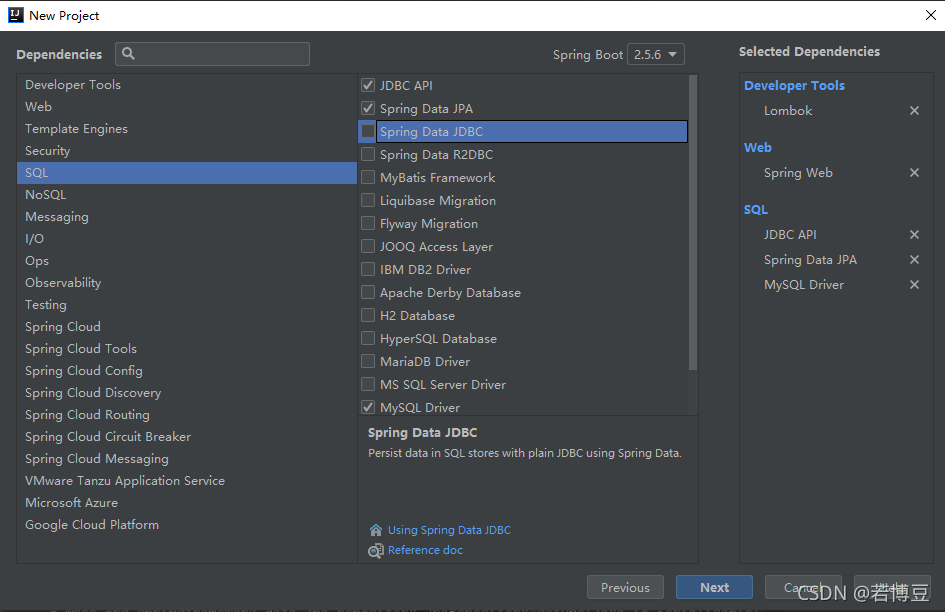Remove JDBC API from selected dependencies
Viewport: 945px width, 612px height.
pos(914,235)
